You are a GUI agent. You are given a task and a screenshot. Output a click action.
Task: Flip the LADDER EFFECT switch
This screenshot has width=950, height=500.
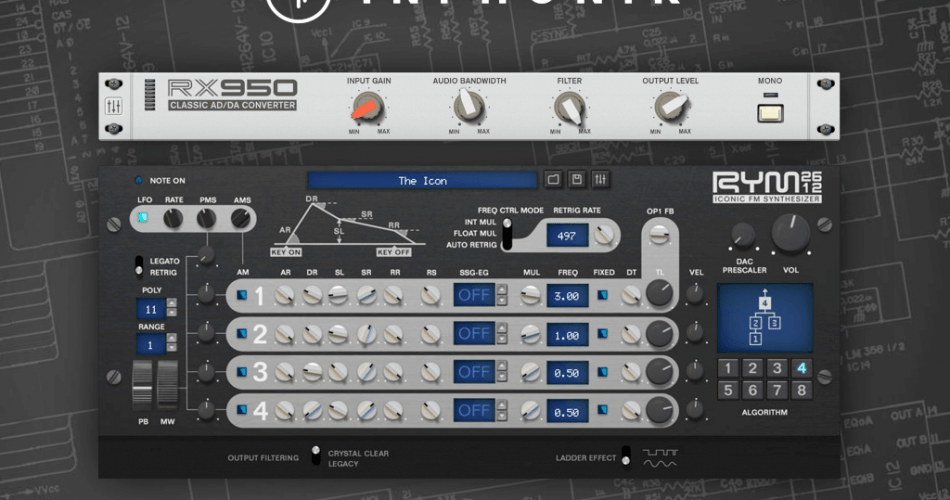pyautogui.click(x=626, y=456)
